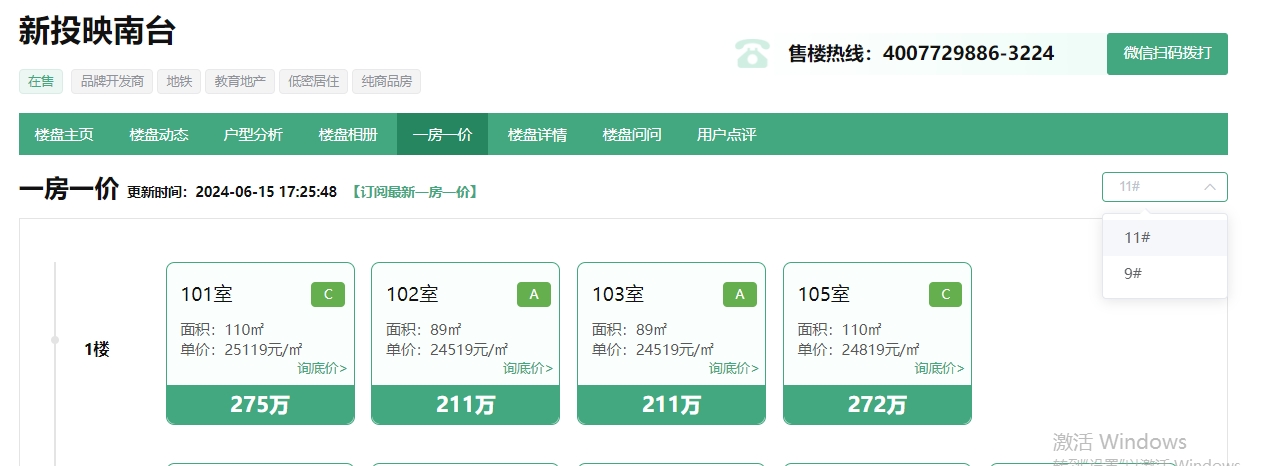1265x466 pixels.
Task: Click the 在售 status tag
Action: (x=41, y=81)
